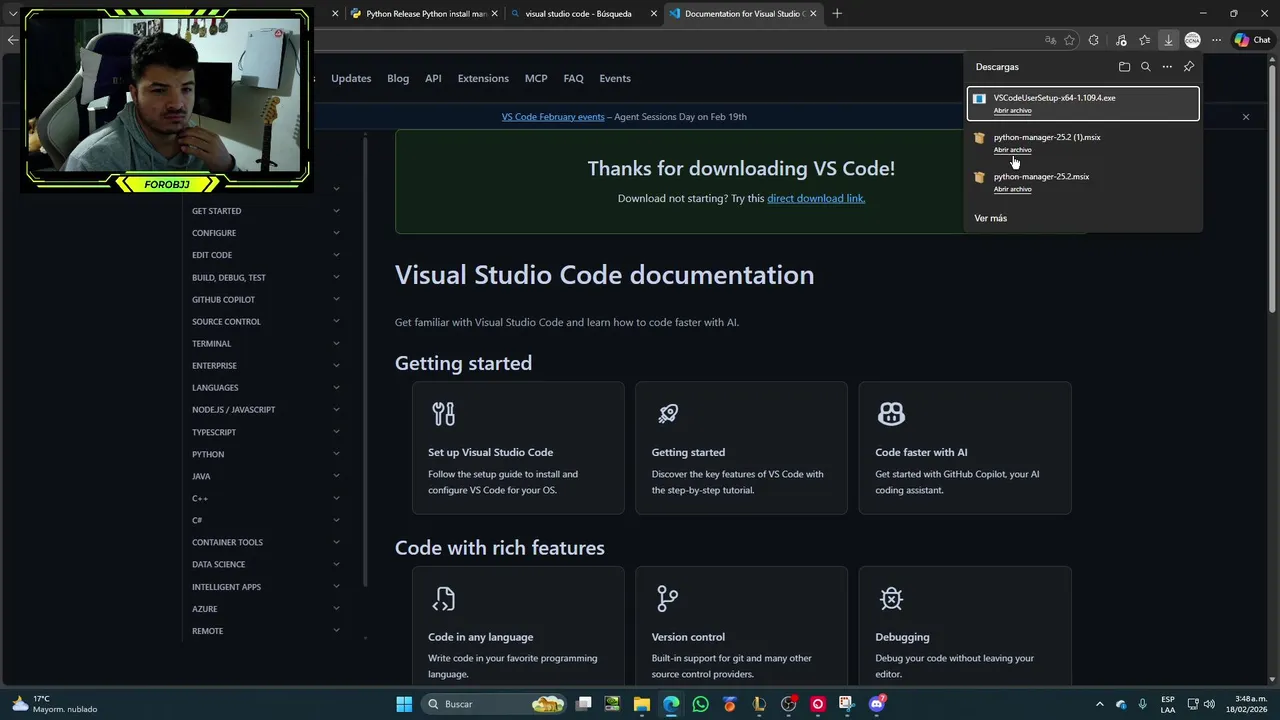This screenshot has width=1280, height=720.
Task: Close the Documentation for Visual Studio tab
Action: (x=813, y=14)
